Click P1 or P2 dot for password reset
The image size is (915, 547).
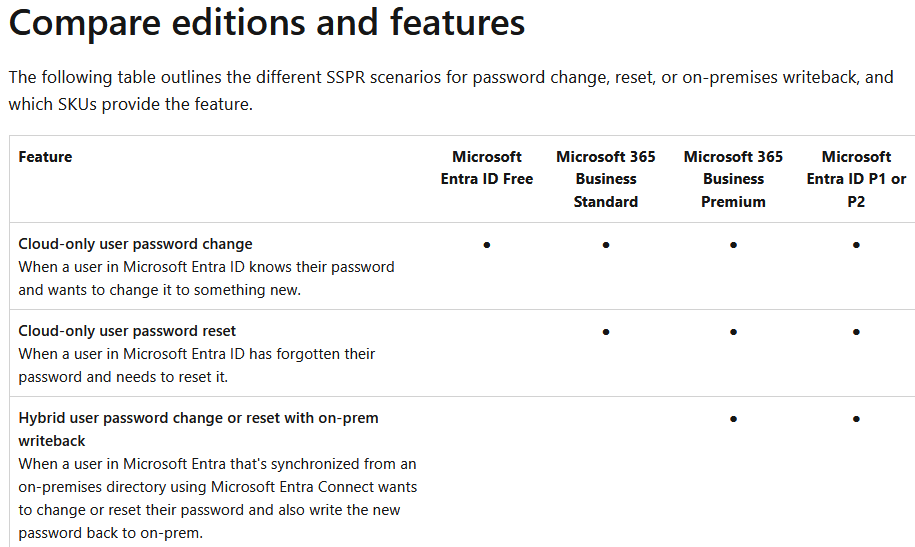pyautogui.click(x=856, y=331)
